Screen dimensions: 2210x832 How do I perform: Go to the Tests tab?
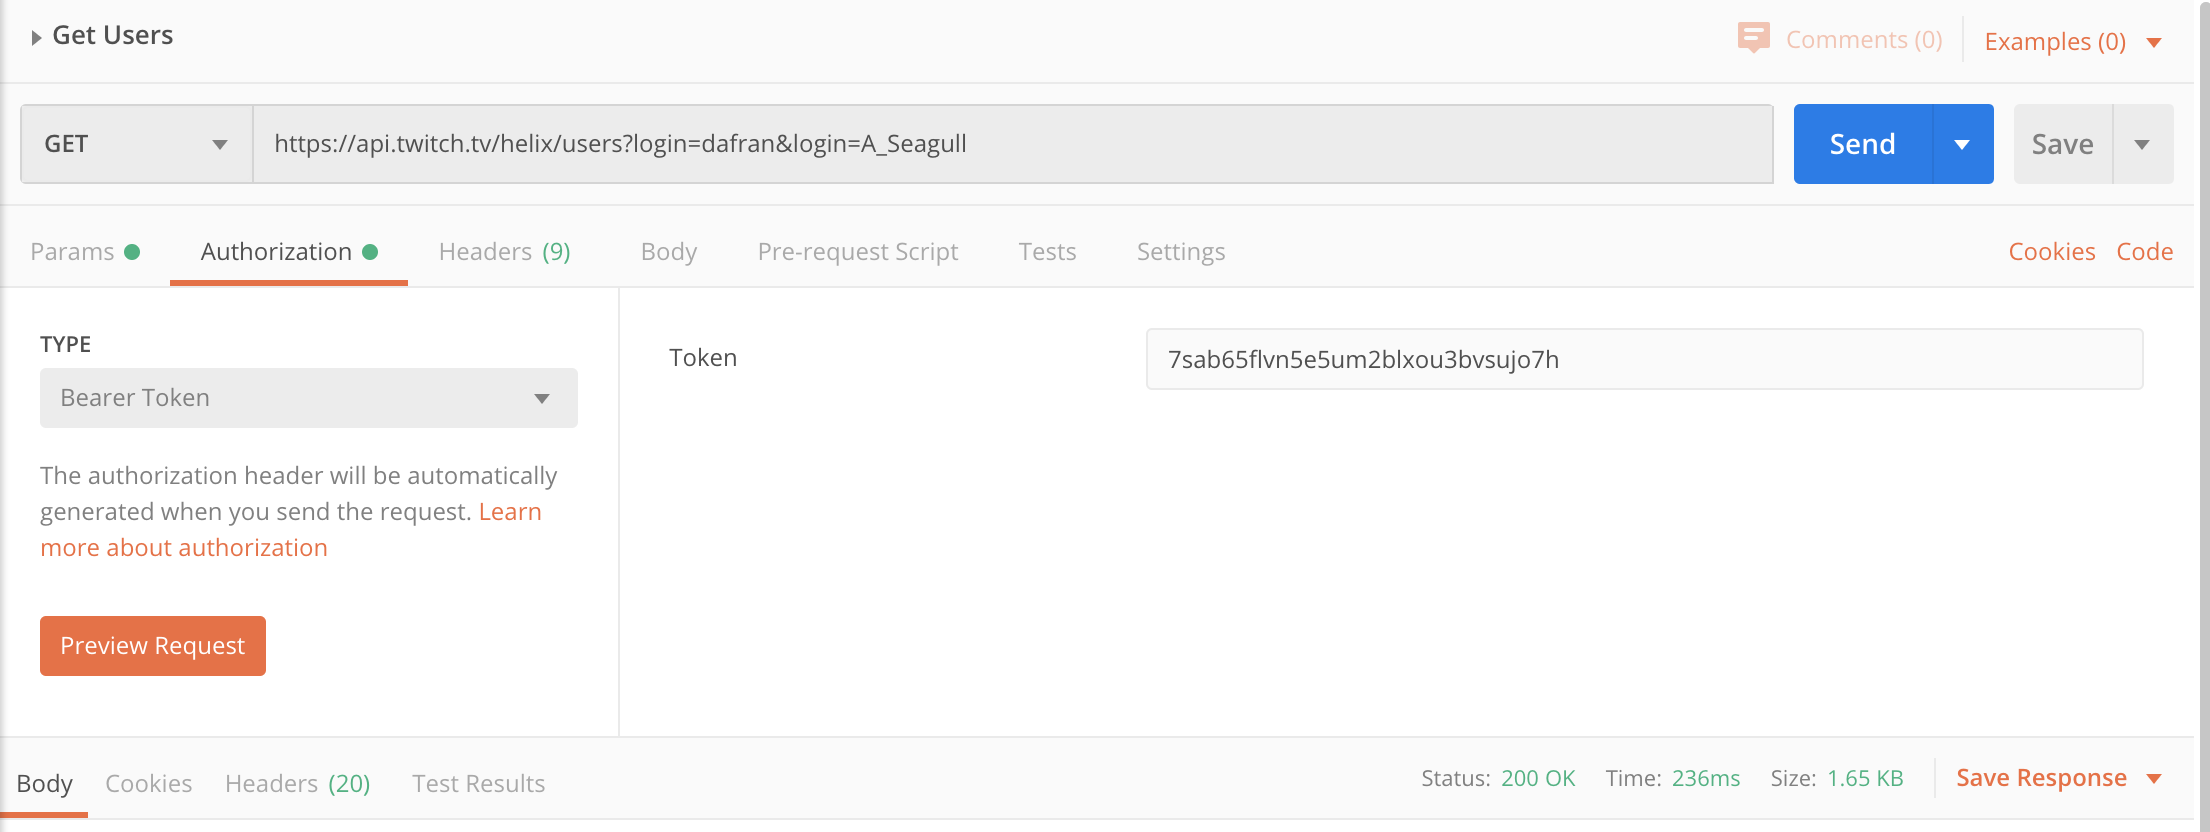click(1047, 252)
